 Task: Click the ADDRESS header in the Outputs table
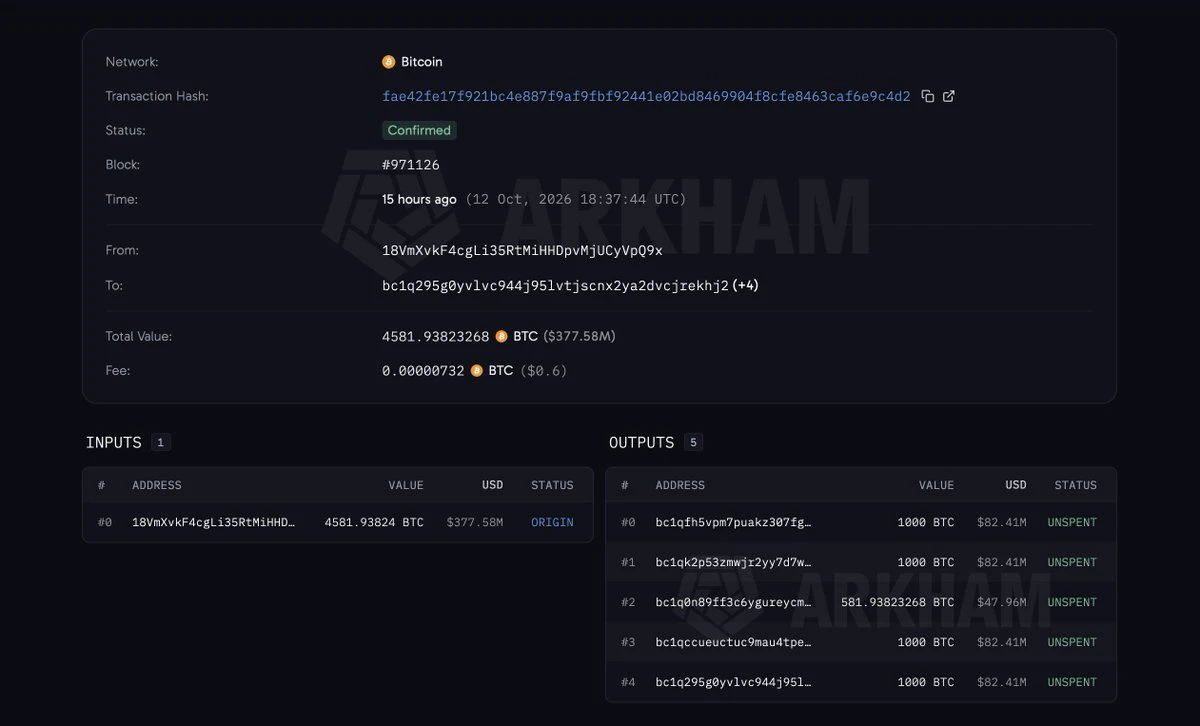(680, 485)
